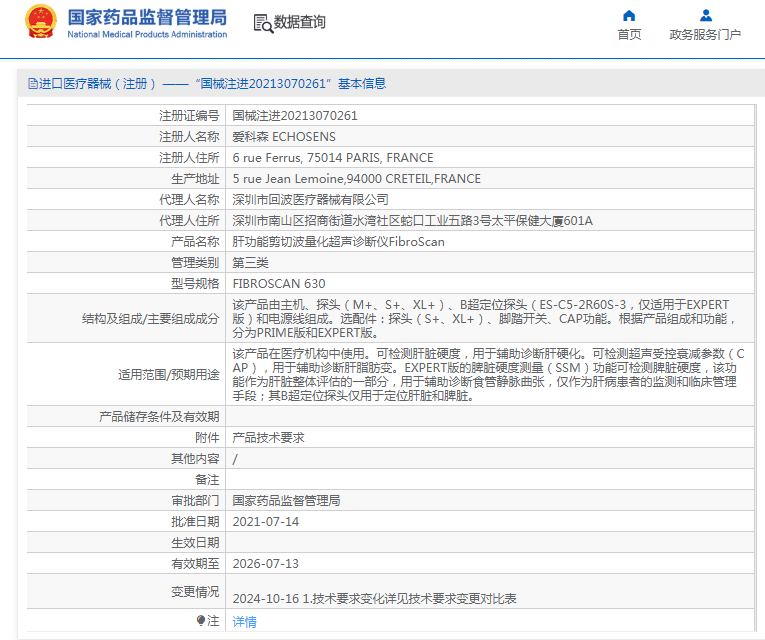Click National Medical Products Administration subtitle
765x640 pixels.
(x=147, y=34)
